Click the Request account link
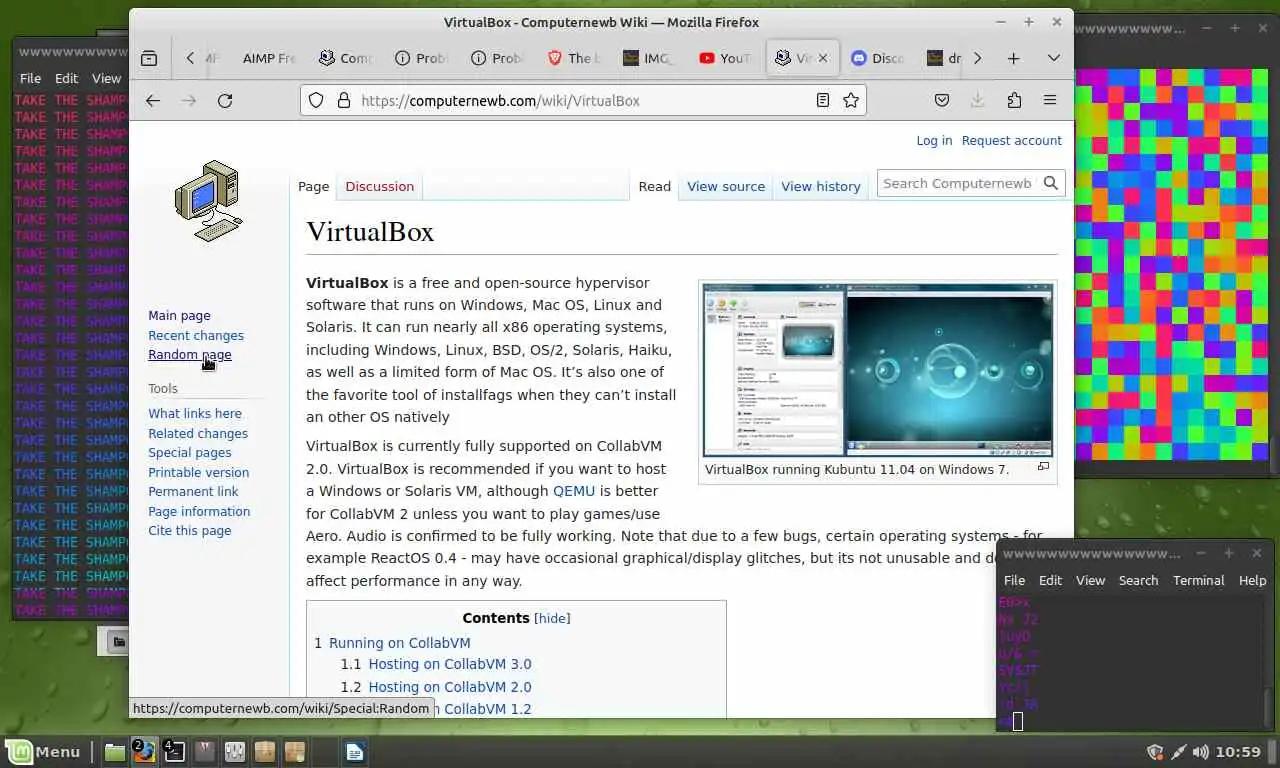Image resolution: width=1280 pixels, height=768 pixels. coord(1011,140)
